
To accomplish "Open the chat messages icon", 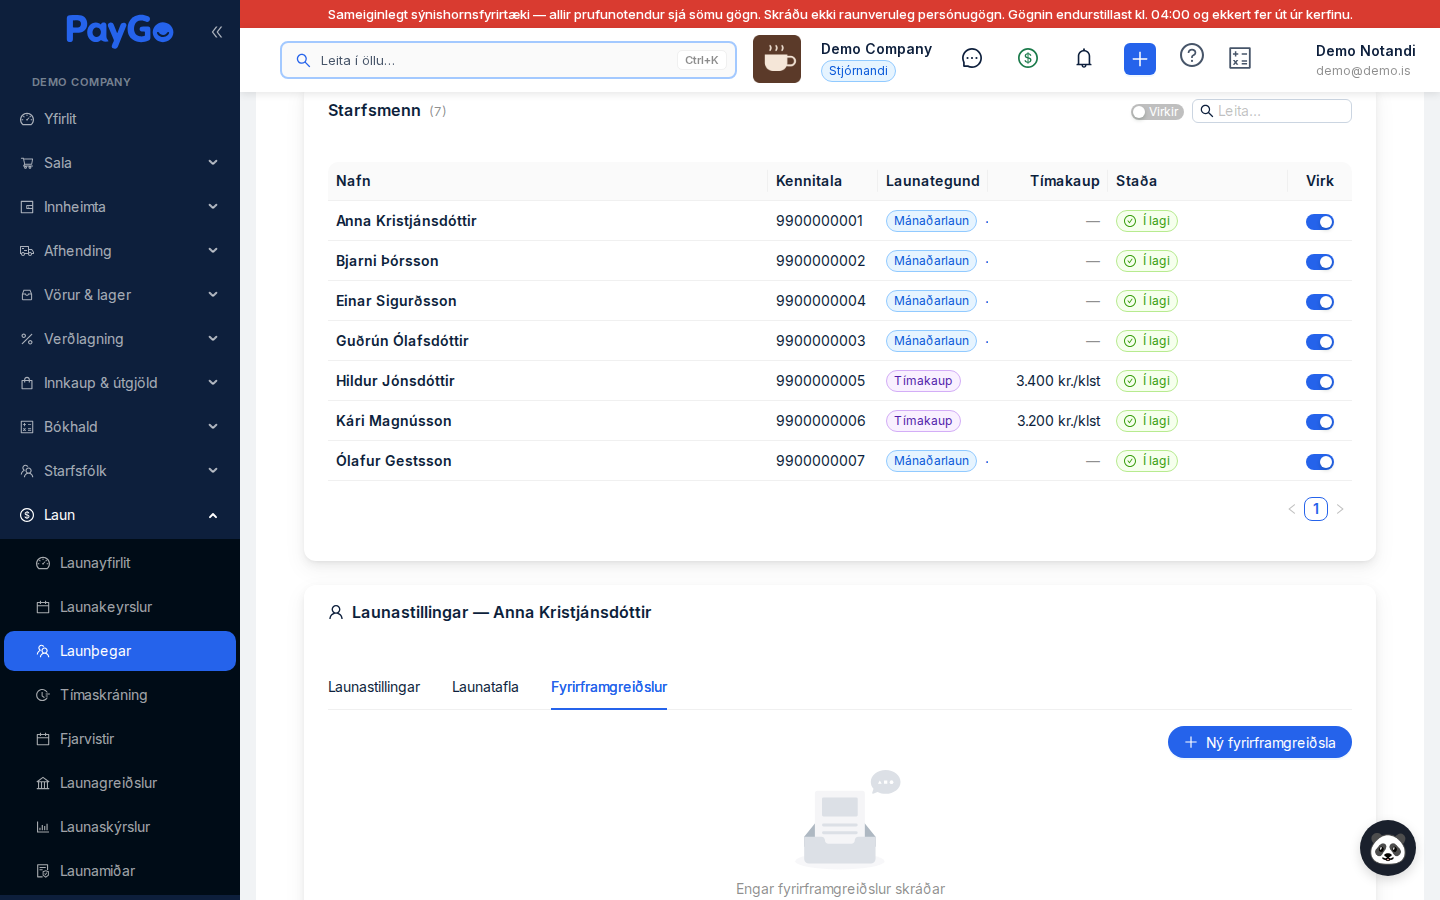I will point(972,58).
